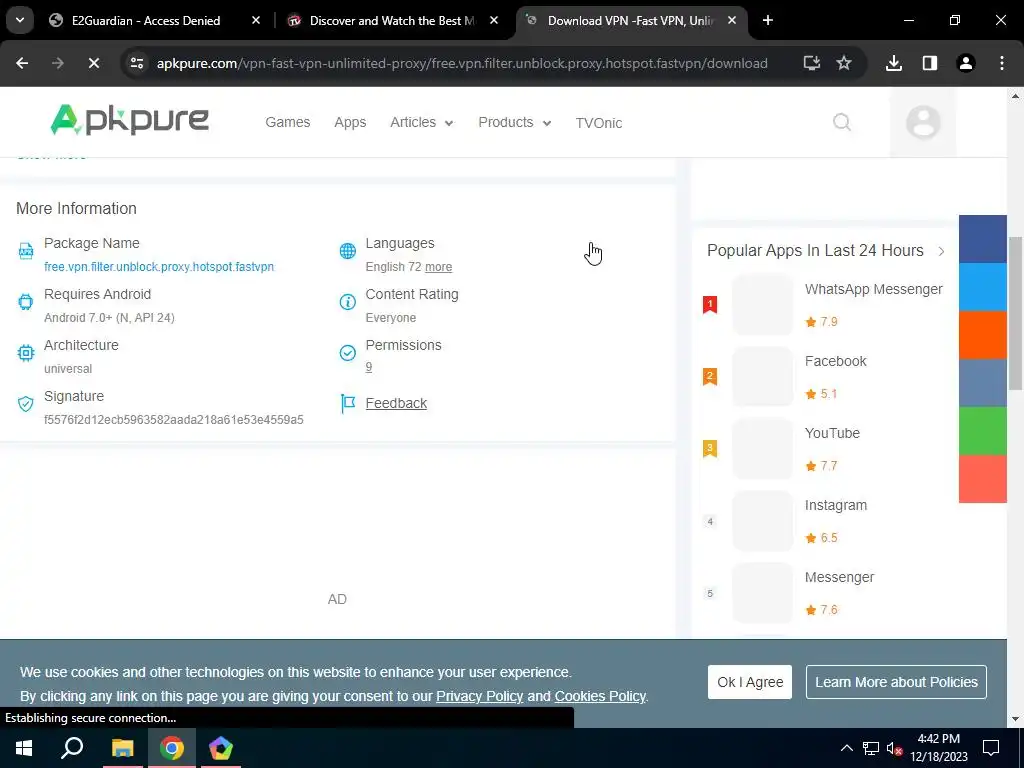
Task: Stop loading the page
Action: [x=93, y=63]
